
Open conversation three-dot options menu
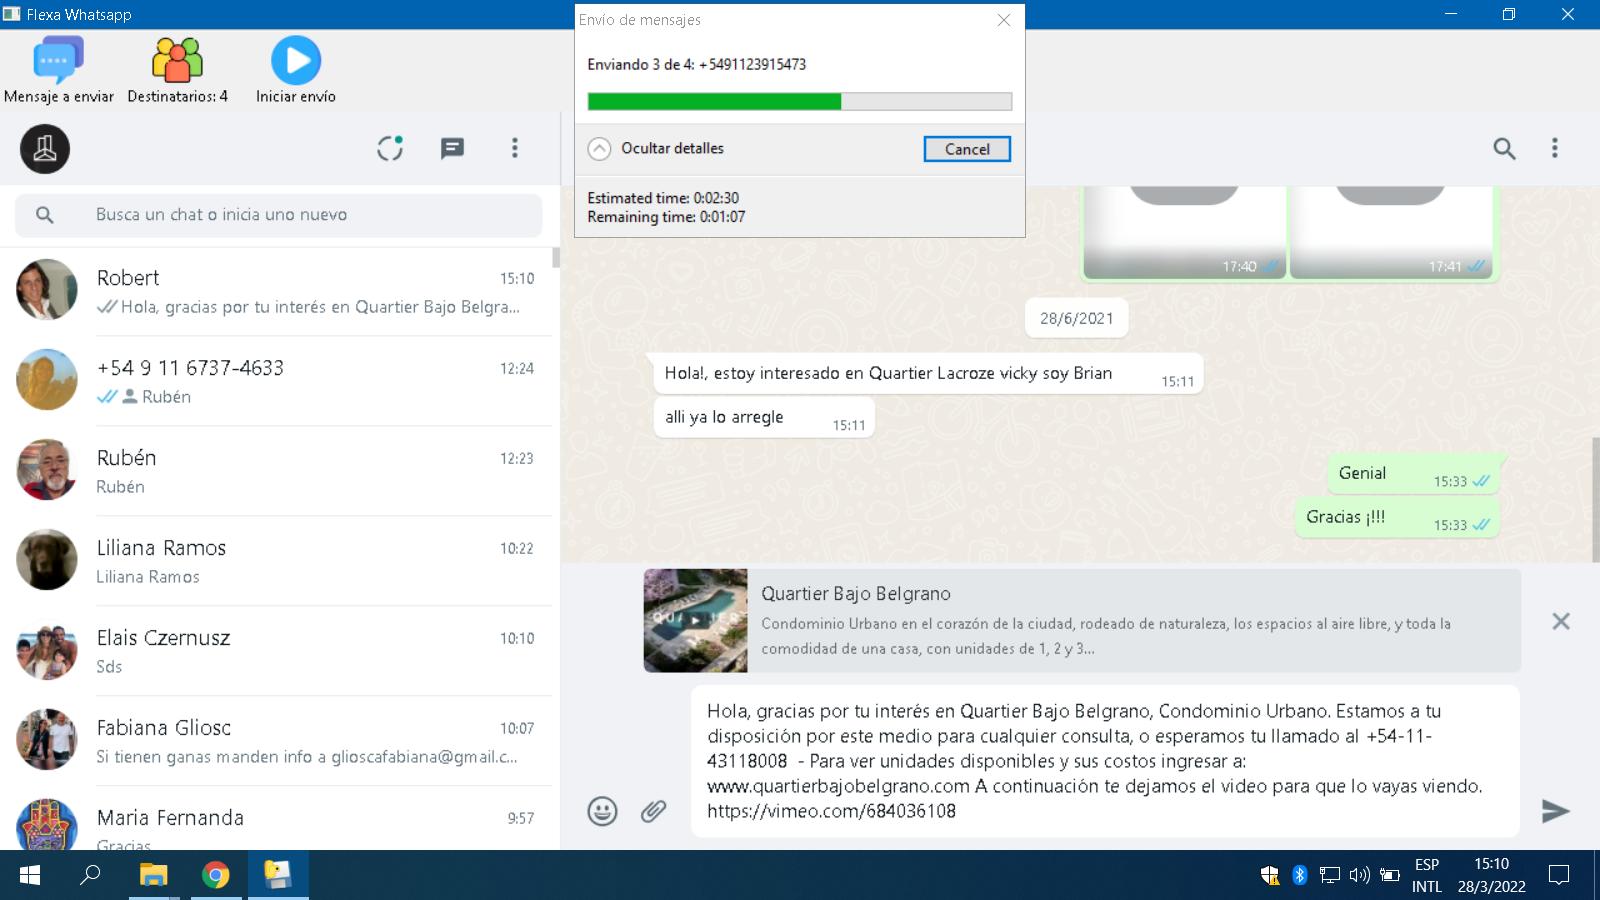1554,148
